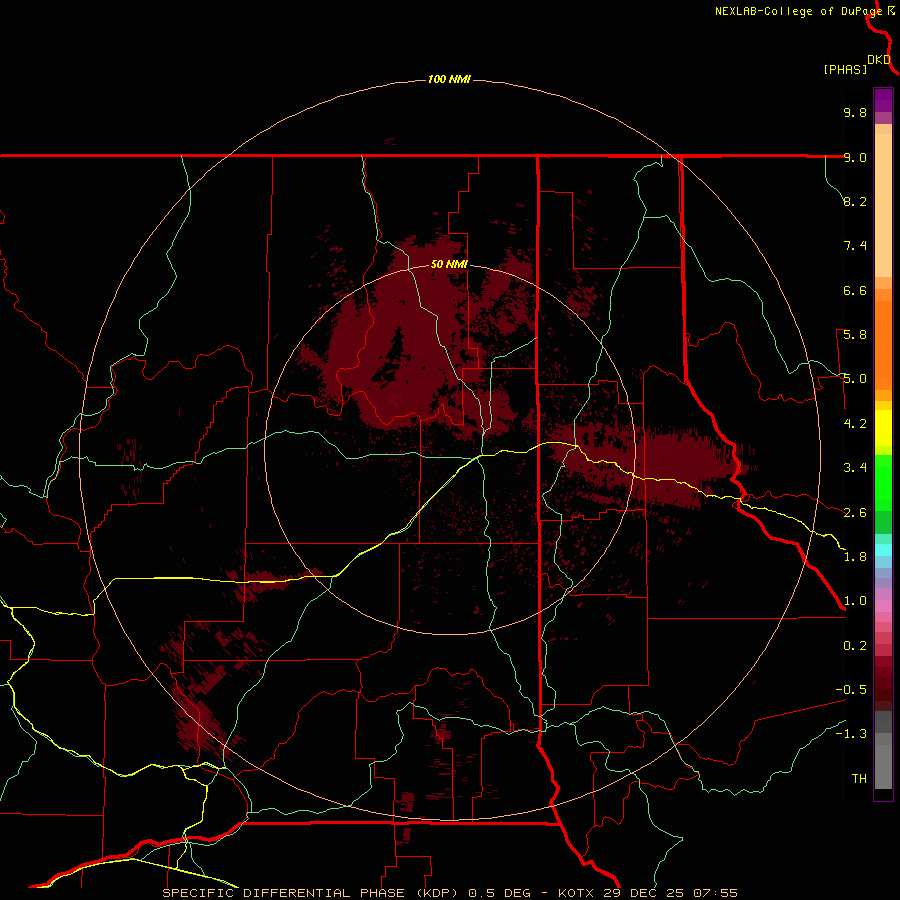Select the pink band of the color bar
900x900 pixels.
click(883, 606)
